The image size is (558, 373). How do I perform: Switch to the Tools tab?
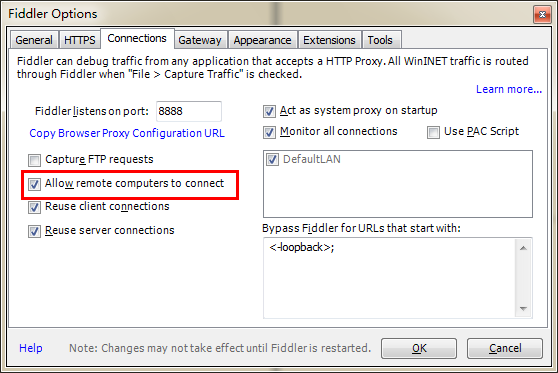click(380, 40)
